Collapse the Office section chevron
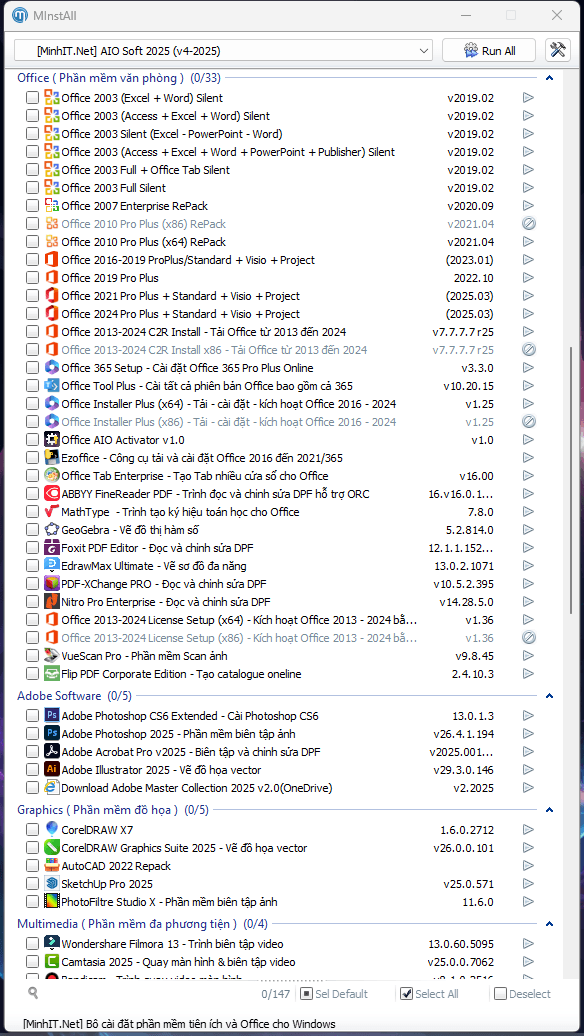The width and height of the screenshot is (584, 1036). [x=549, y=78]
